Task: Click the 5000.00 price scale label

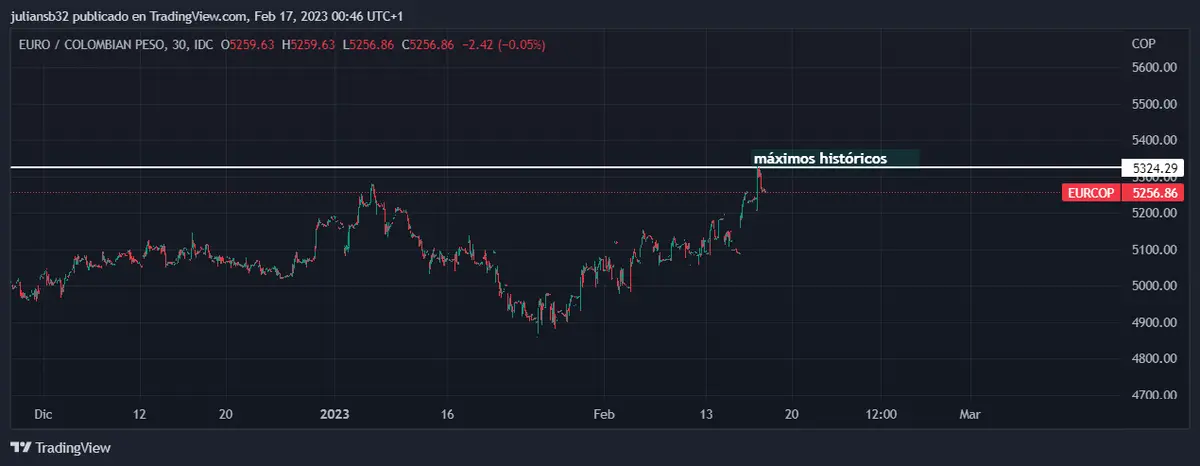Action: tap(1152, 286)
